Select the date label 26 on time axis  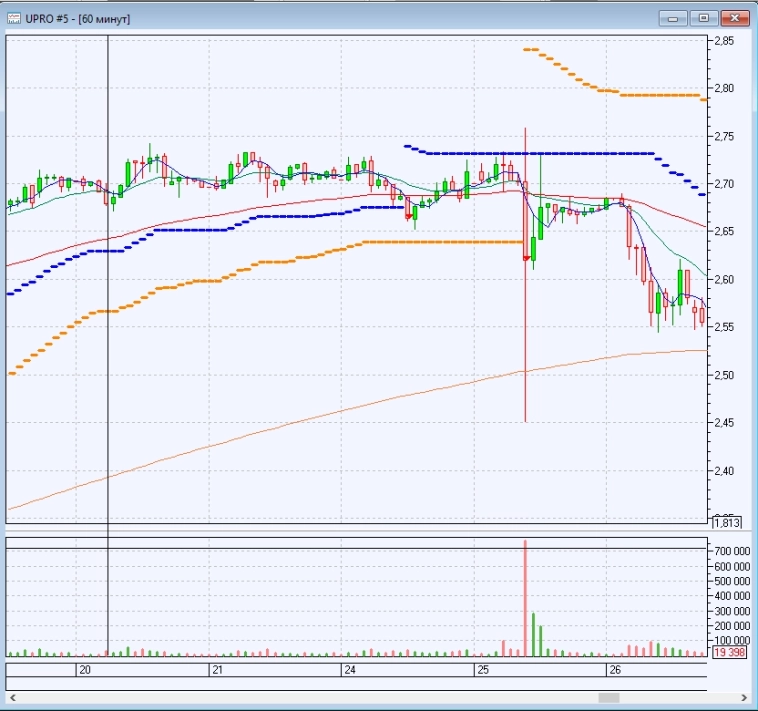coord(614,670)
